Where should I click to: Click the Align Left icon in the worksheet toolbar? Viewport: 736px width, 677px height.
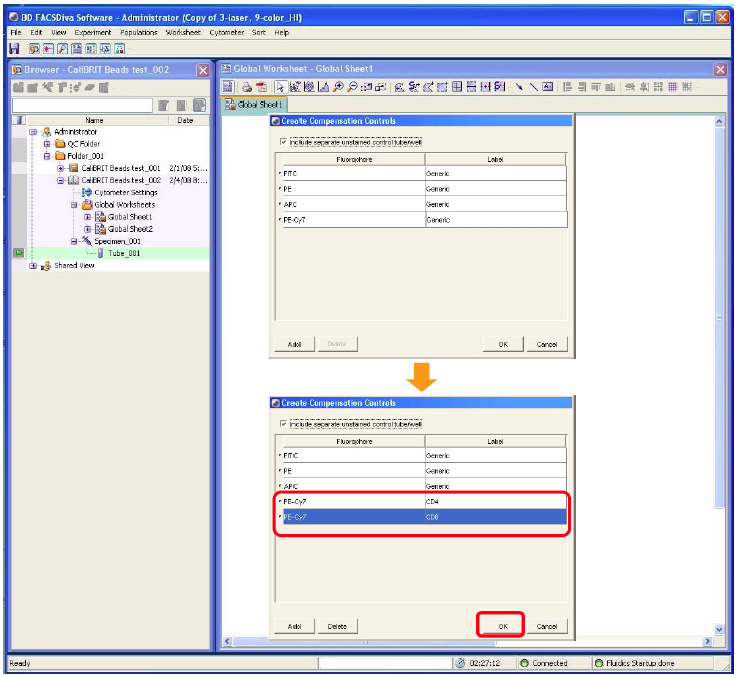tap(567, 87)
